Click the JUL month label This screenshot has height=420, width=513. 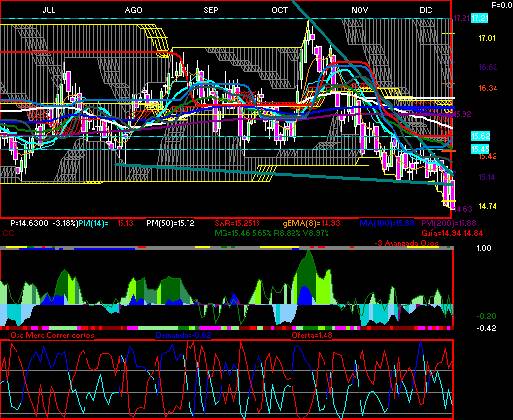[x=49, y=10]
